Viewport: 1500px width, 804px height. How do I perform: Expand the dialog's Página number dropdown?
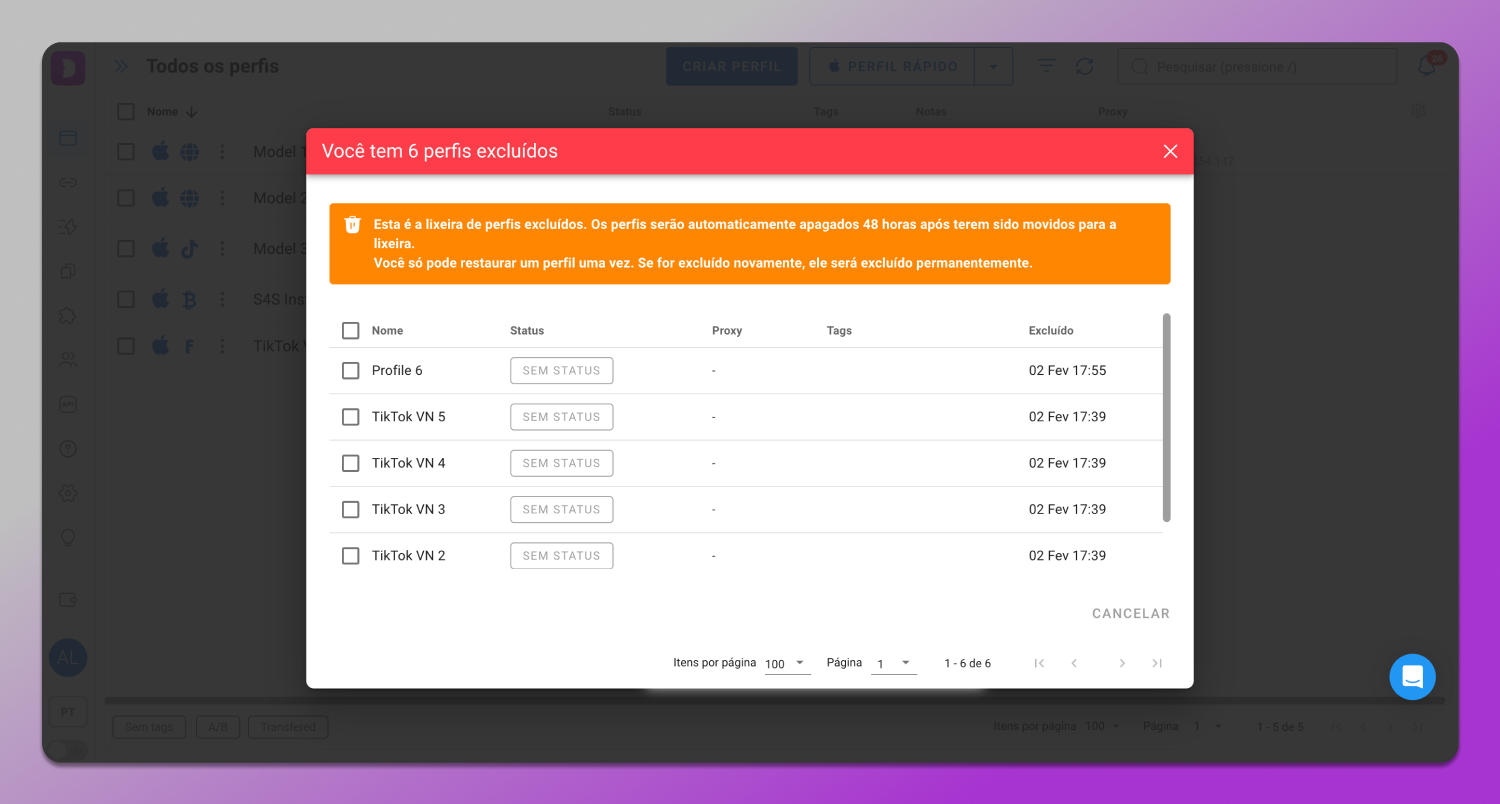pyautogui.click(x=893, y=664)
